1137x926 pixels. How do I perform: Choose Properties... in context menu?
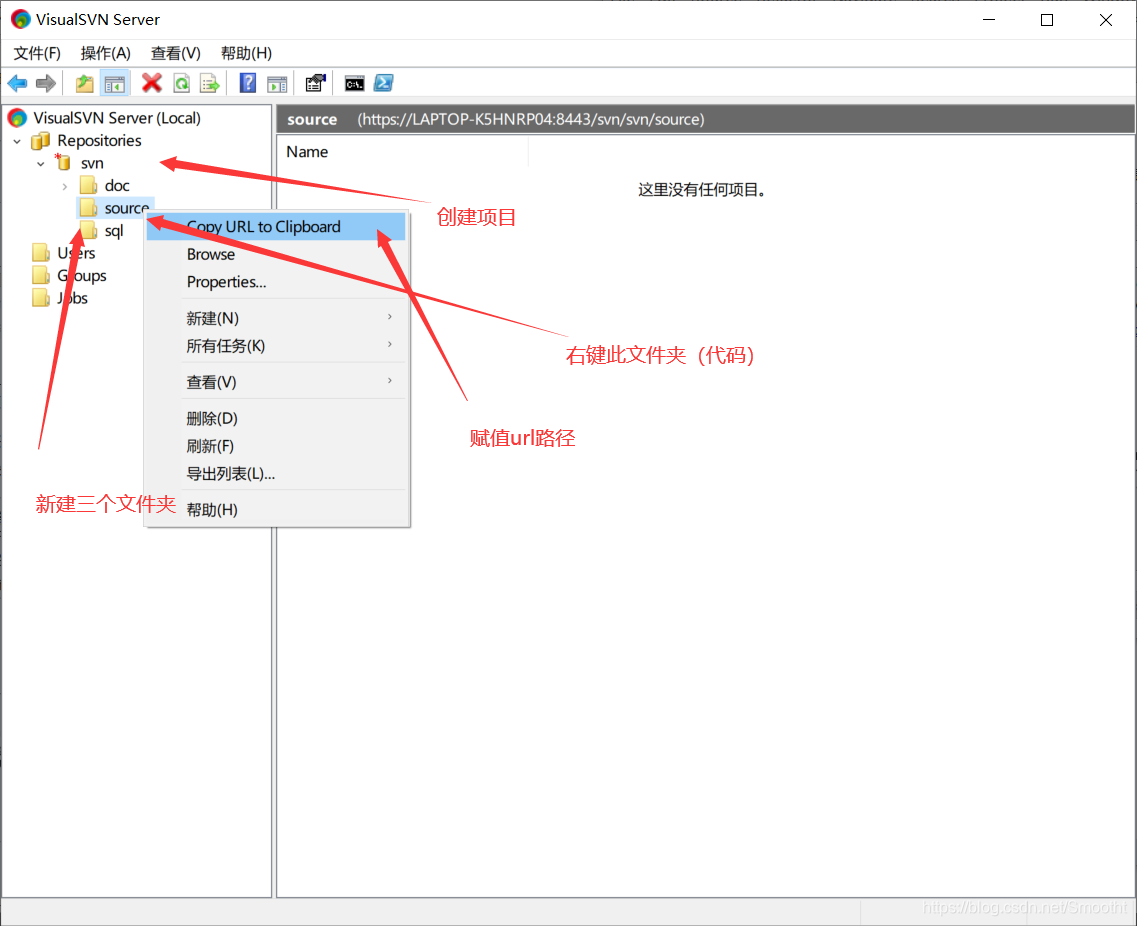(x=276, y=281)
